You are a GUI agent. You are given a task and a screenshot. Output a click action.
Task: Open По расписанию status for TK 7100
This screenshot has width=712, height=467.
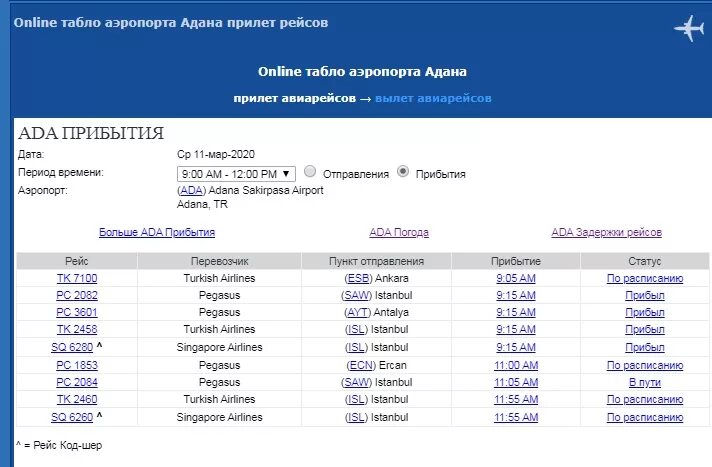pos(645,278)
